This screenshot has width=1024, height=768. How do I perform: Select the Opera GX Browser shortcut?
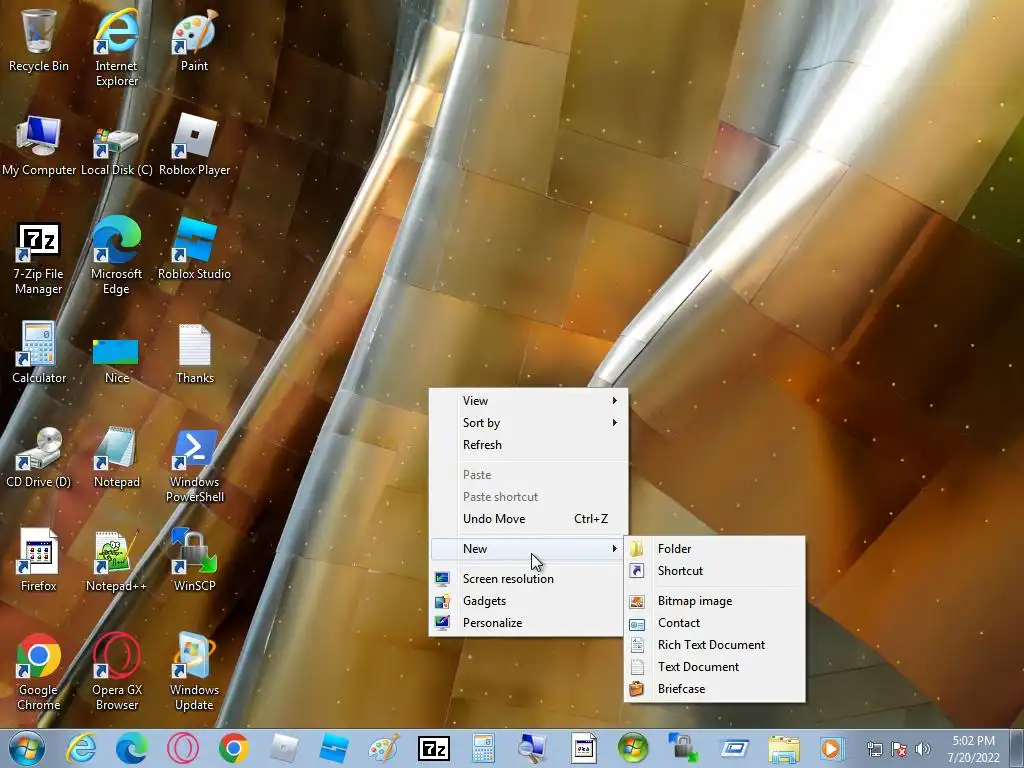click(116, 673)
